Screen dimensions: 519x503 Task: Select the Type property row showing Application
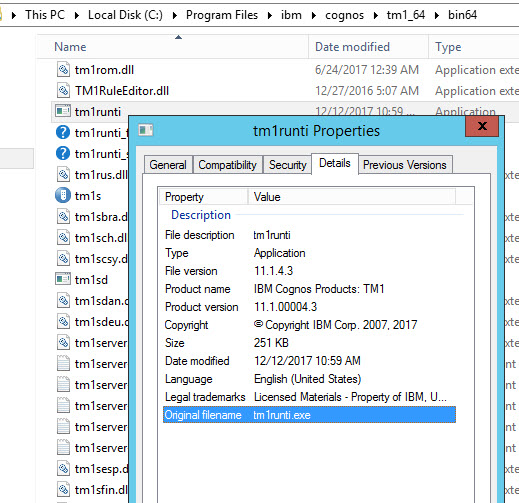pyautogui.click(x=309, y=253)
